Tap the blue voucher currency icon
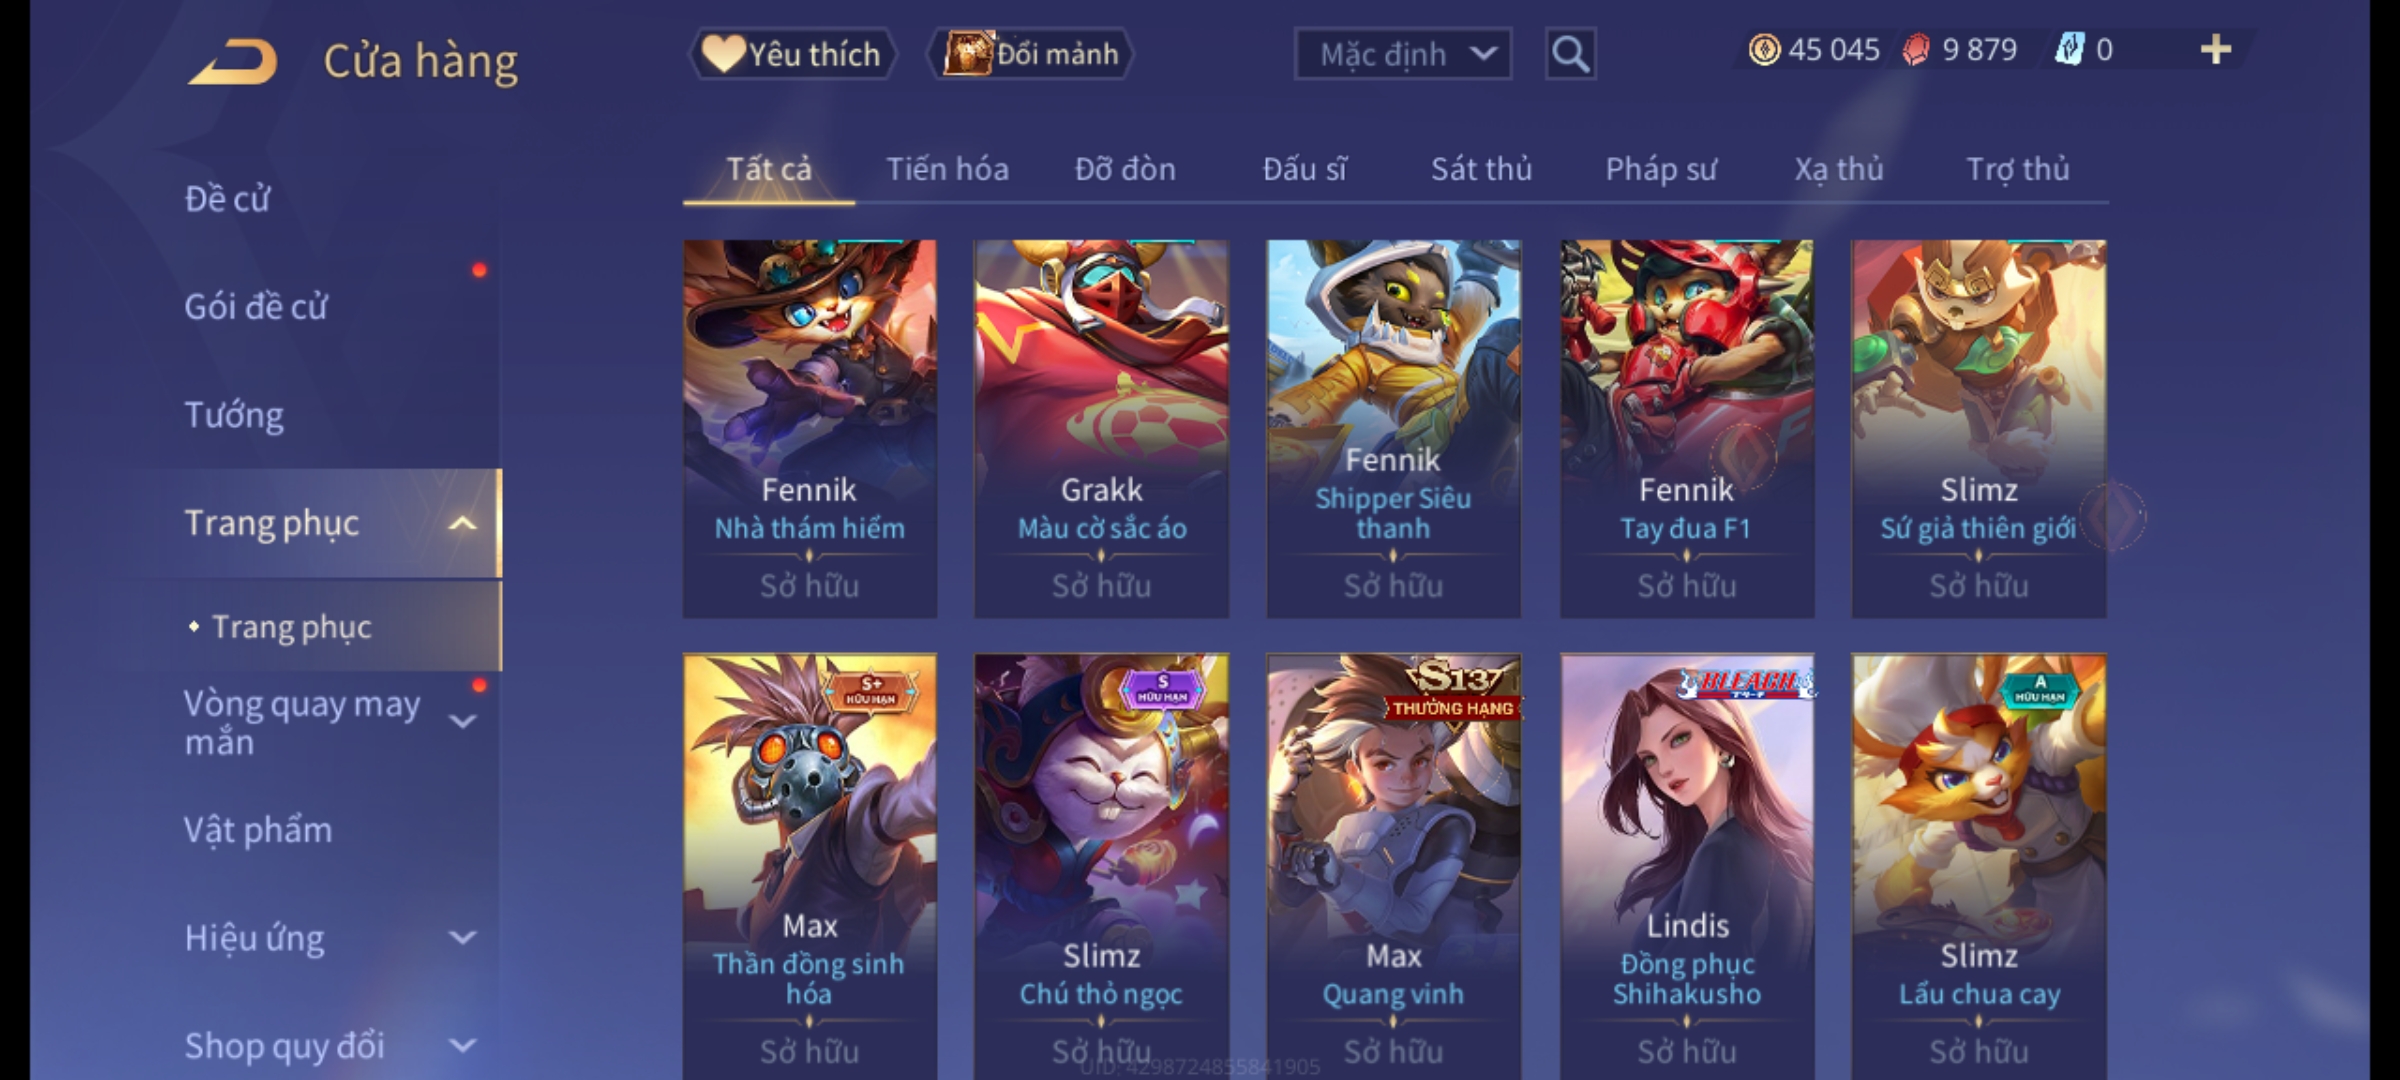This screenshot has width=2400, height=1080. tap(2068, 50)
